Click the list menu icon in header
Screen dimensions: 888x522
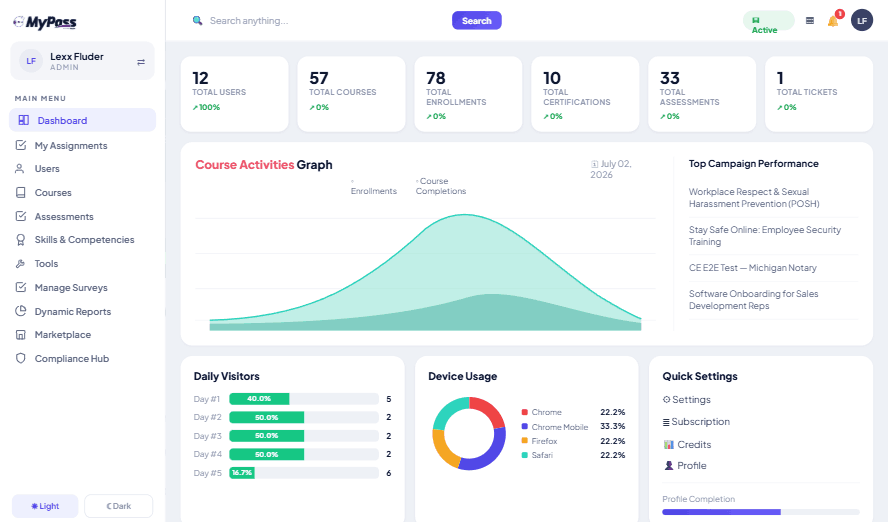click(x=810, y=21)
